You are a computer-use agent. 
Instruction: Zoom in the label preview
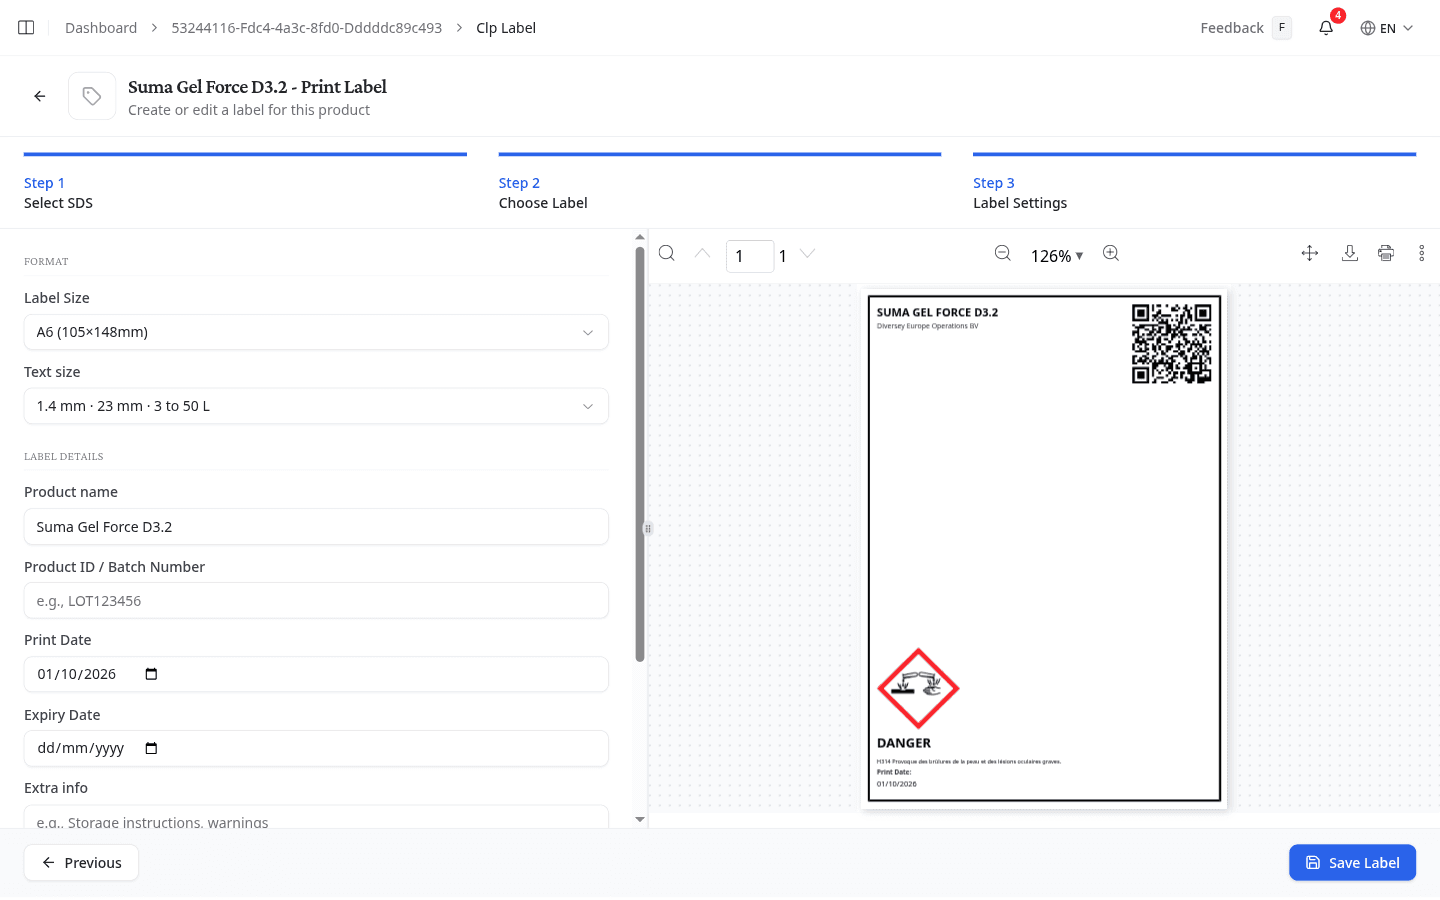(x=1111, y=254)
